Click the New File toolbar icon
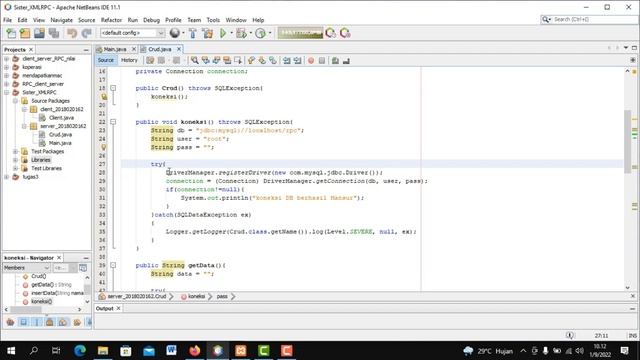 [x=11, y=33]
